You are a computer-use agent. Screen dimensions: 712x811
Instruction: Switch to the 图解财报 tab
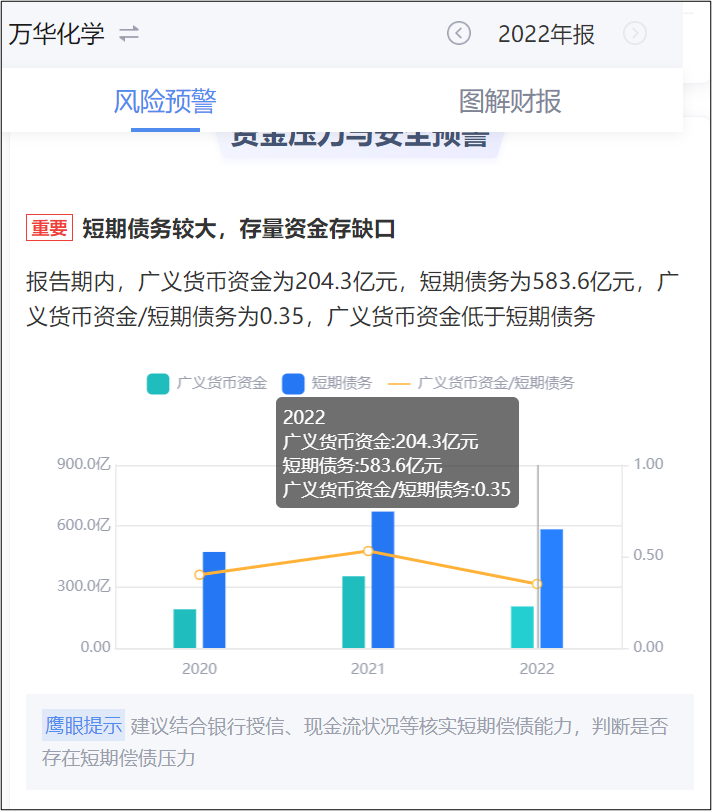click(x=510, y=101)
